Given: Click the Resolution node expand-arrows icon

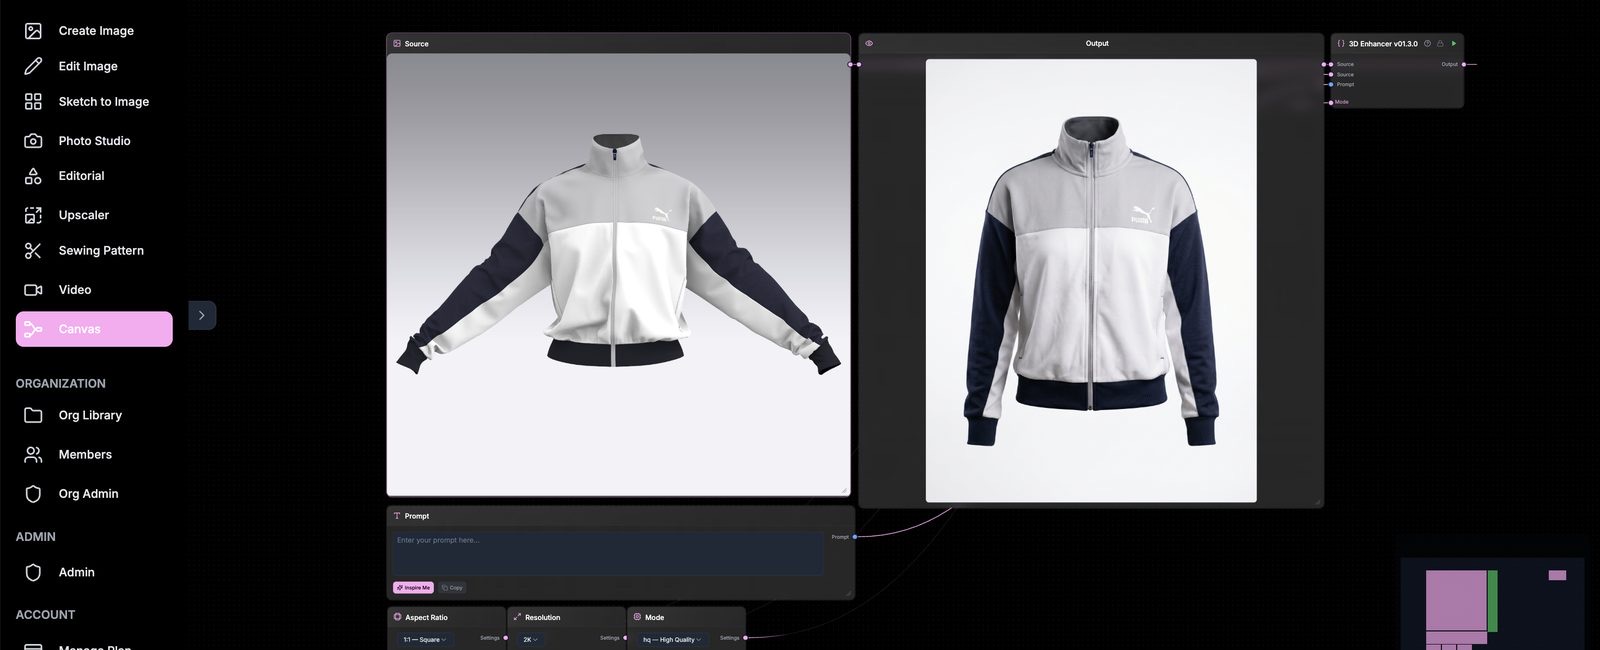Looking at the screenshot, I should click(517, 617).
